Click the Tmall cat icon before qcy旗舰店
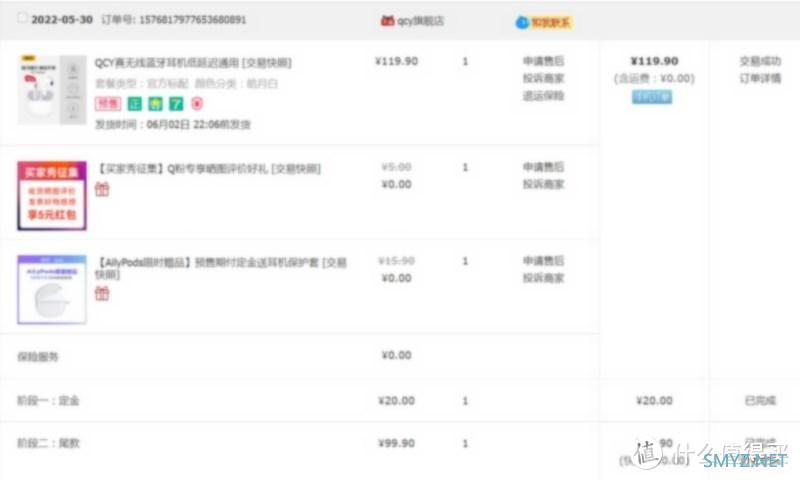This screenshot has height=480, width=800. (388, 21)
